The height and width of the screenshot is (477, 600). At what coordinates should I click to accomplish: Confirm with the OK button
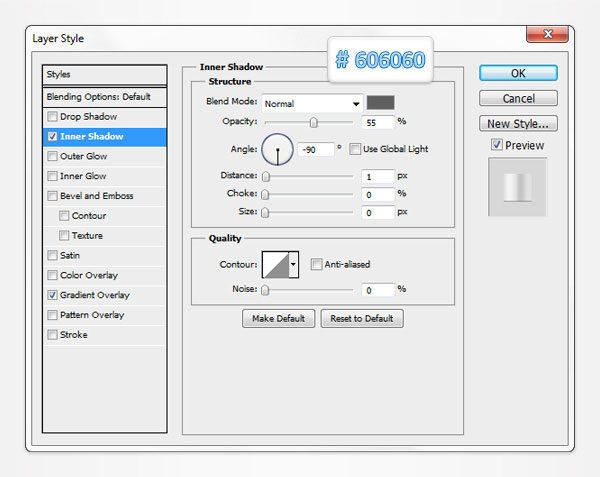click(x=518, y=73)
